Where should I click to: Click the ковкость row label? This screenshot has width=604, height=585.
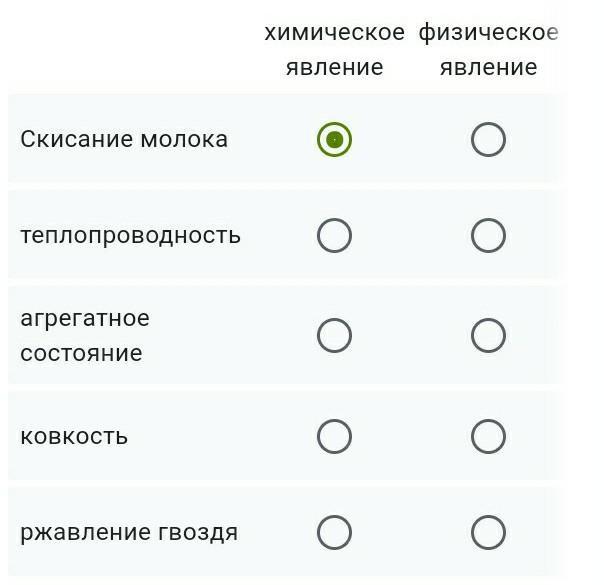(x=74, y=436)
